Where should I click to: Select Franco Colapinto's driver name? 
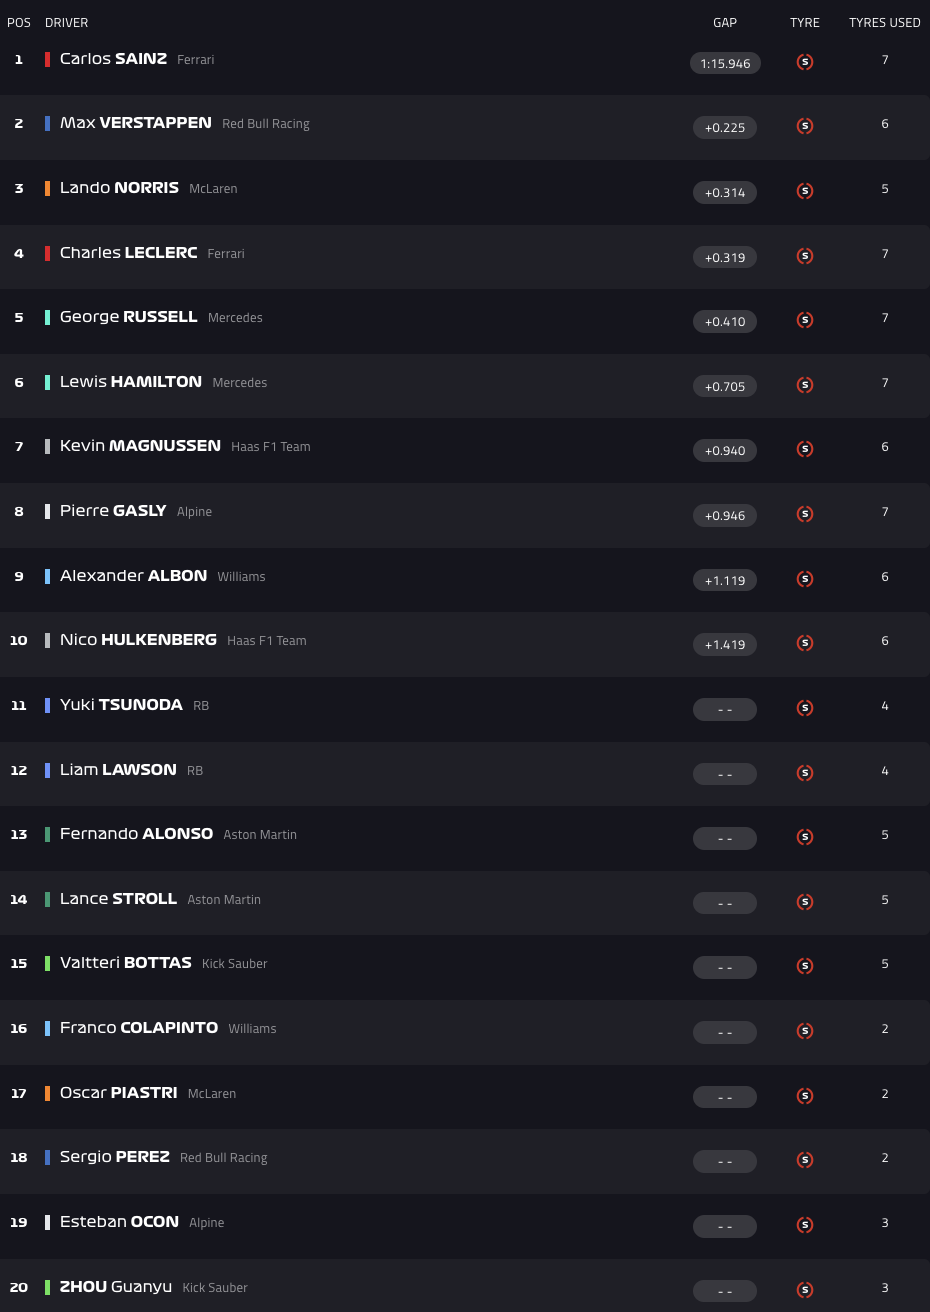[139, 1028]
